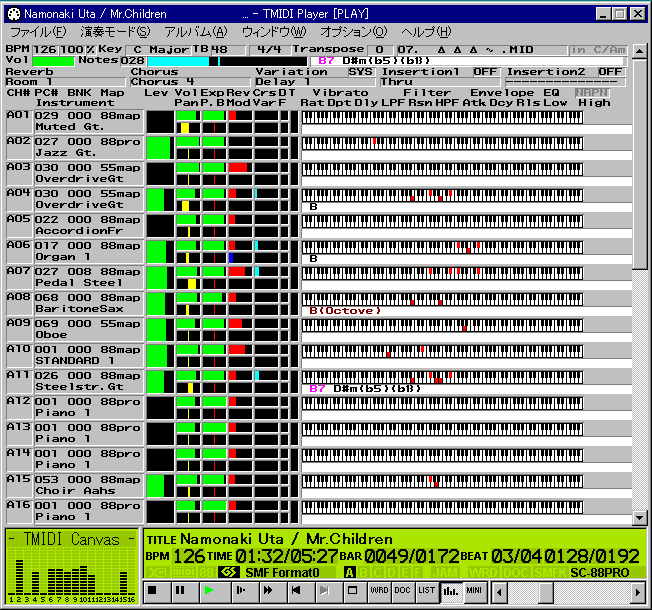Click the 'in C/Am' indicator
652x610 pixels.
(598, 50)
